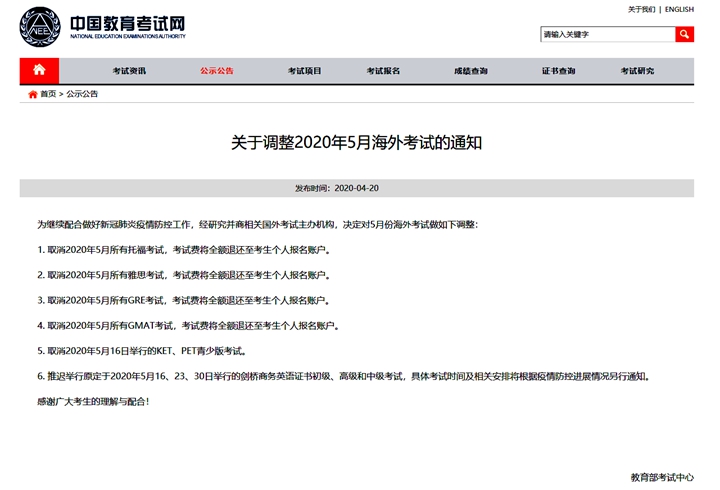This screenshot has width=720, height=490.
Task: Click item 1 about 托福考试 cancellation
Action: click(184, 250)
